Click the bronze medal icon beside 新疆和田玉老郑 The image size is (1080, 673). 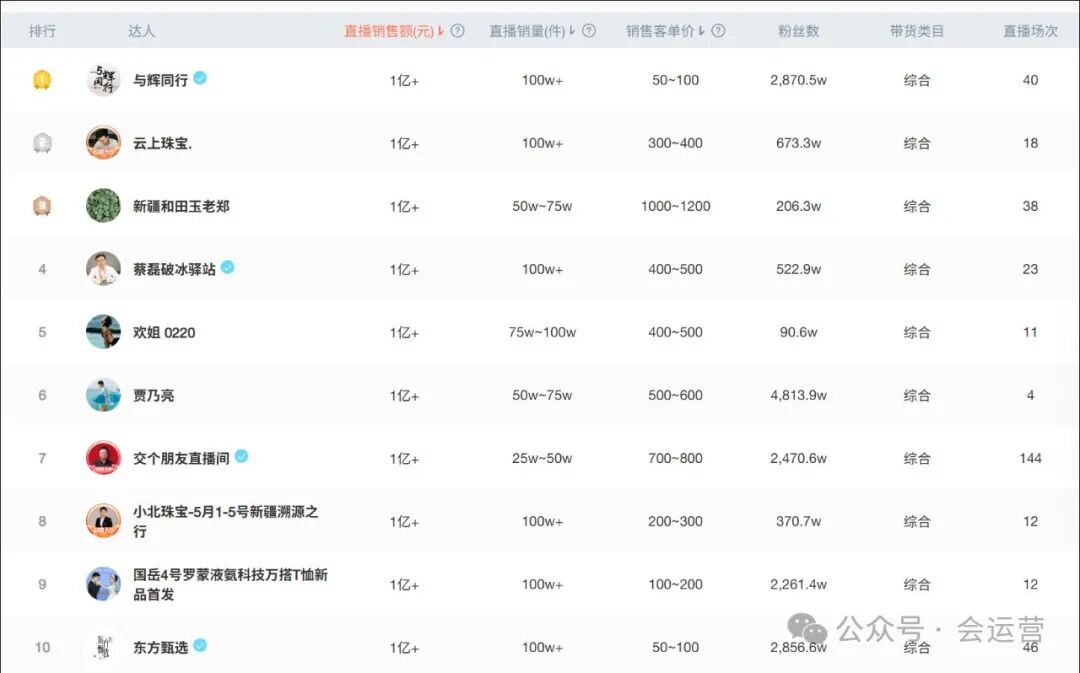click(x=41, y=205)
